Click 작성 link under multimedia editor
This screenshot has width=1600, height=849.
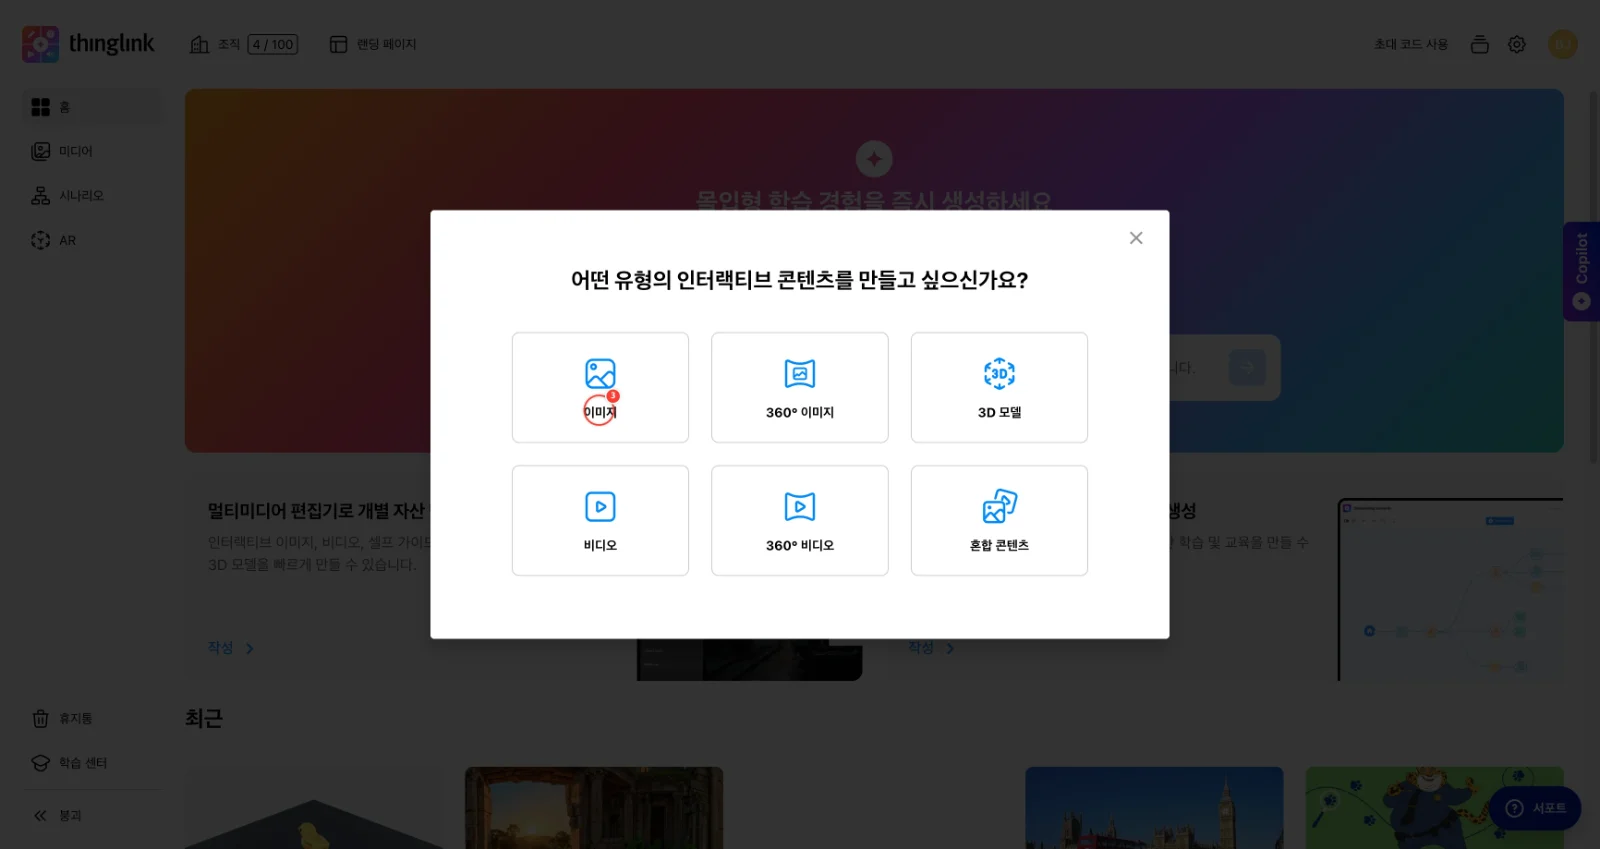coord(231,648)
